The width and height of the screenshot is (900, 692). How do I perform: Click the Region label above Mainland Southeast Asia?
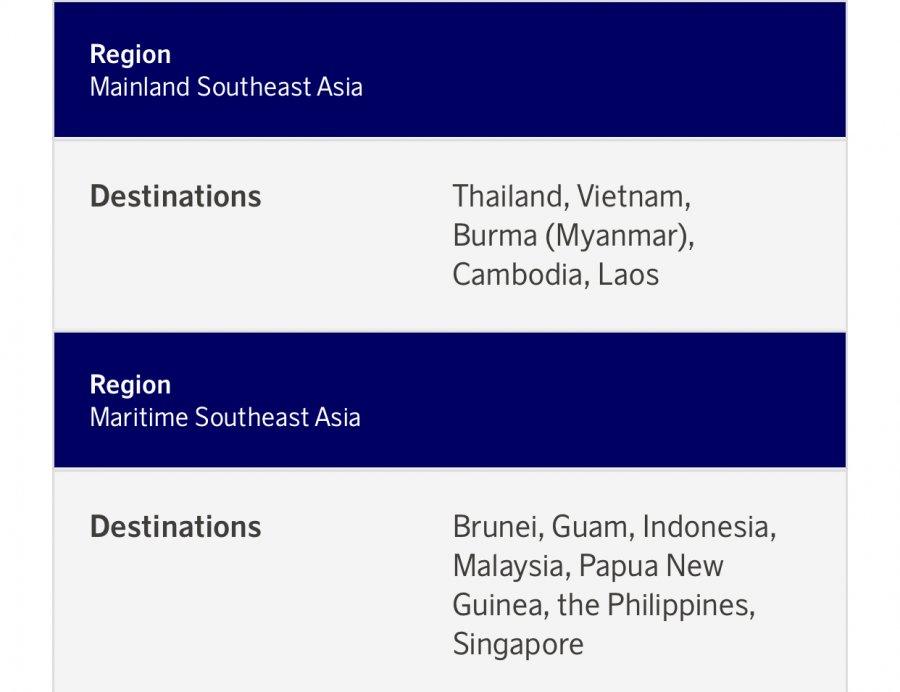click(130, 54)
